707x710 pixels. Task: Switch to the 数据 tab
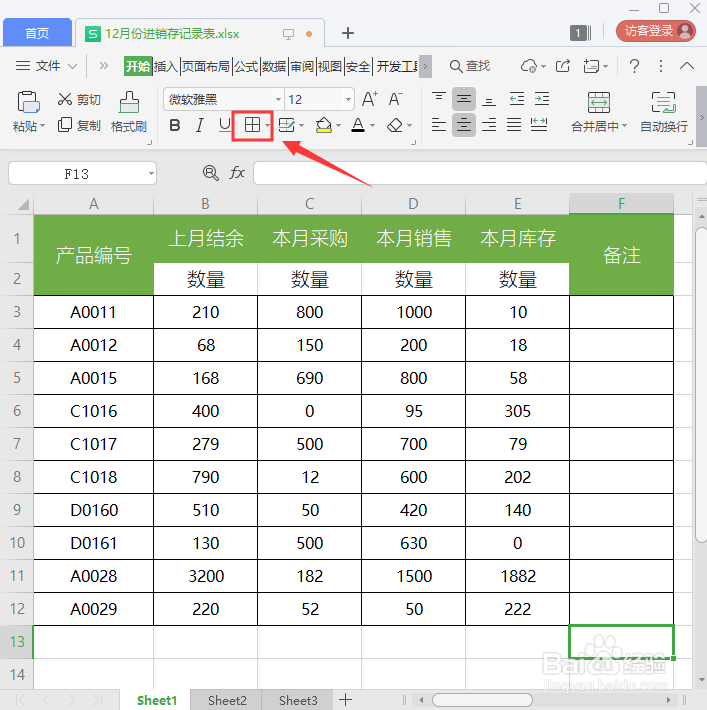click(274, 67)
